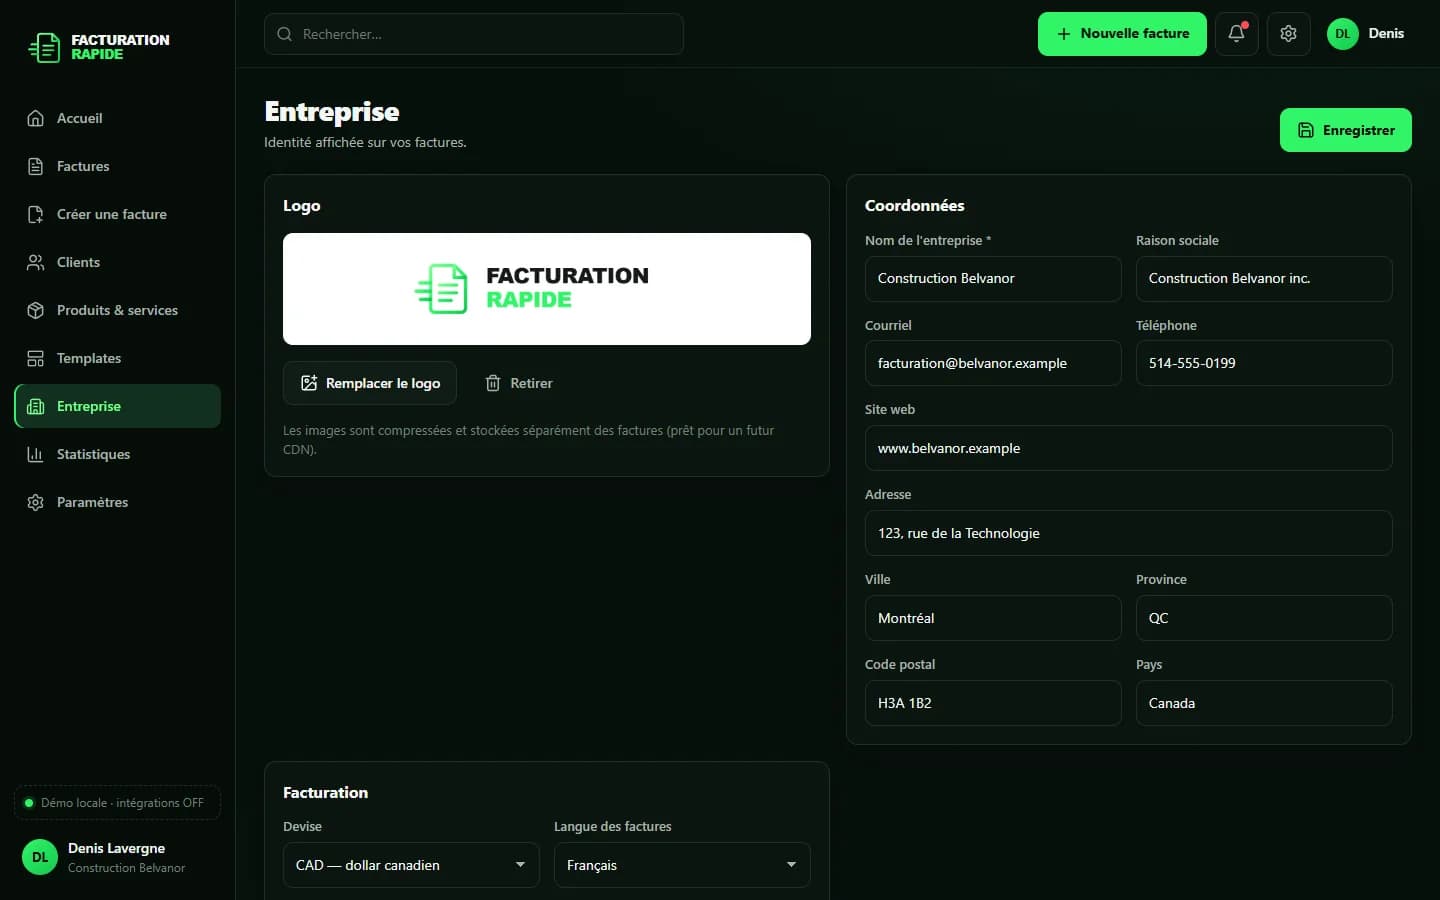This screenshot has height=900, width=1440.
Task: Click the name Denis in top bar
Action: pos(1386,34)
